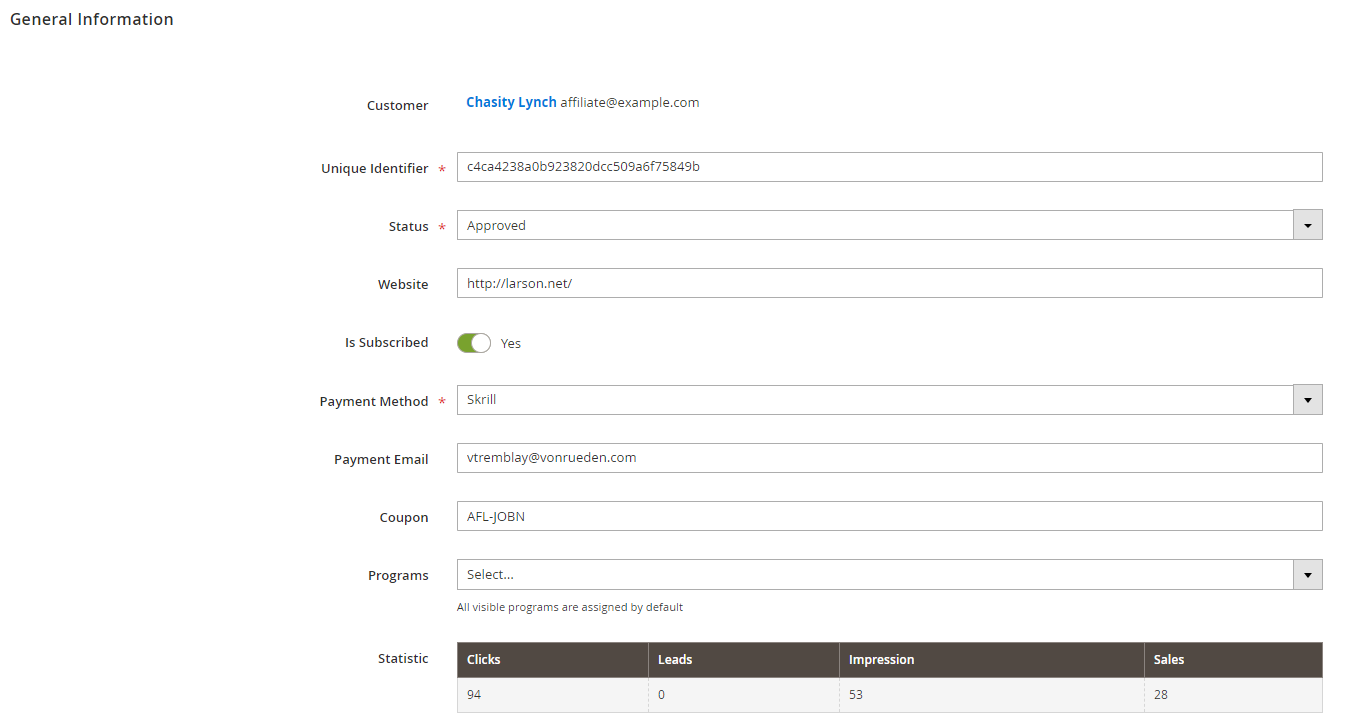The image size is (1353, 723).
Task: Click the Is Subscribed label
Action: pos(387,342)
